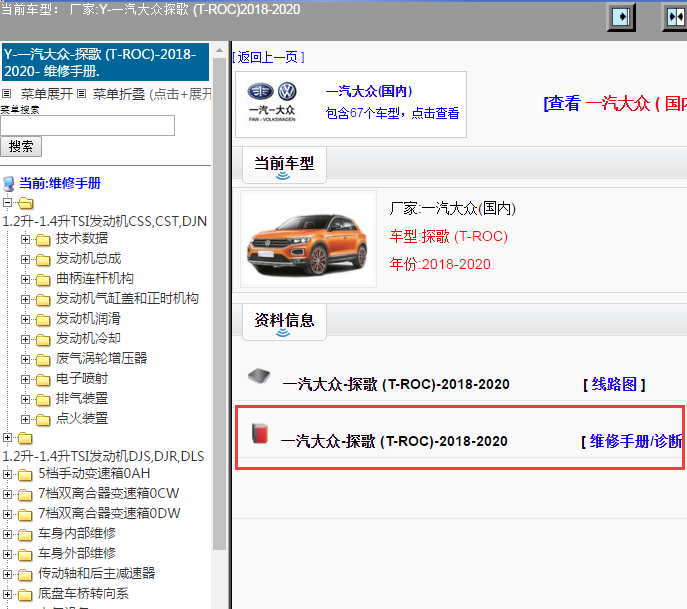Select 7档双离合器变速箱0CW tree item
The height and width of the screenshot is (609, 687).
pyautogui.click(x=109, y=494)
